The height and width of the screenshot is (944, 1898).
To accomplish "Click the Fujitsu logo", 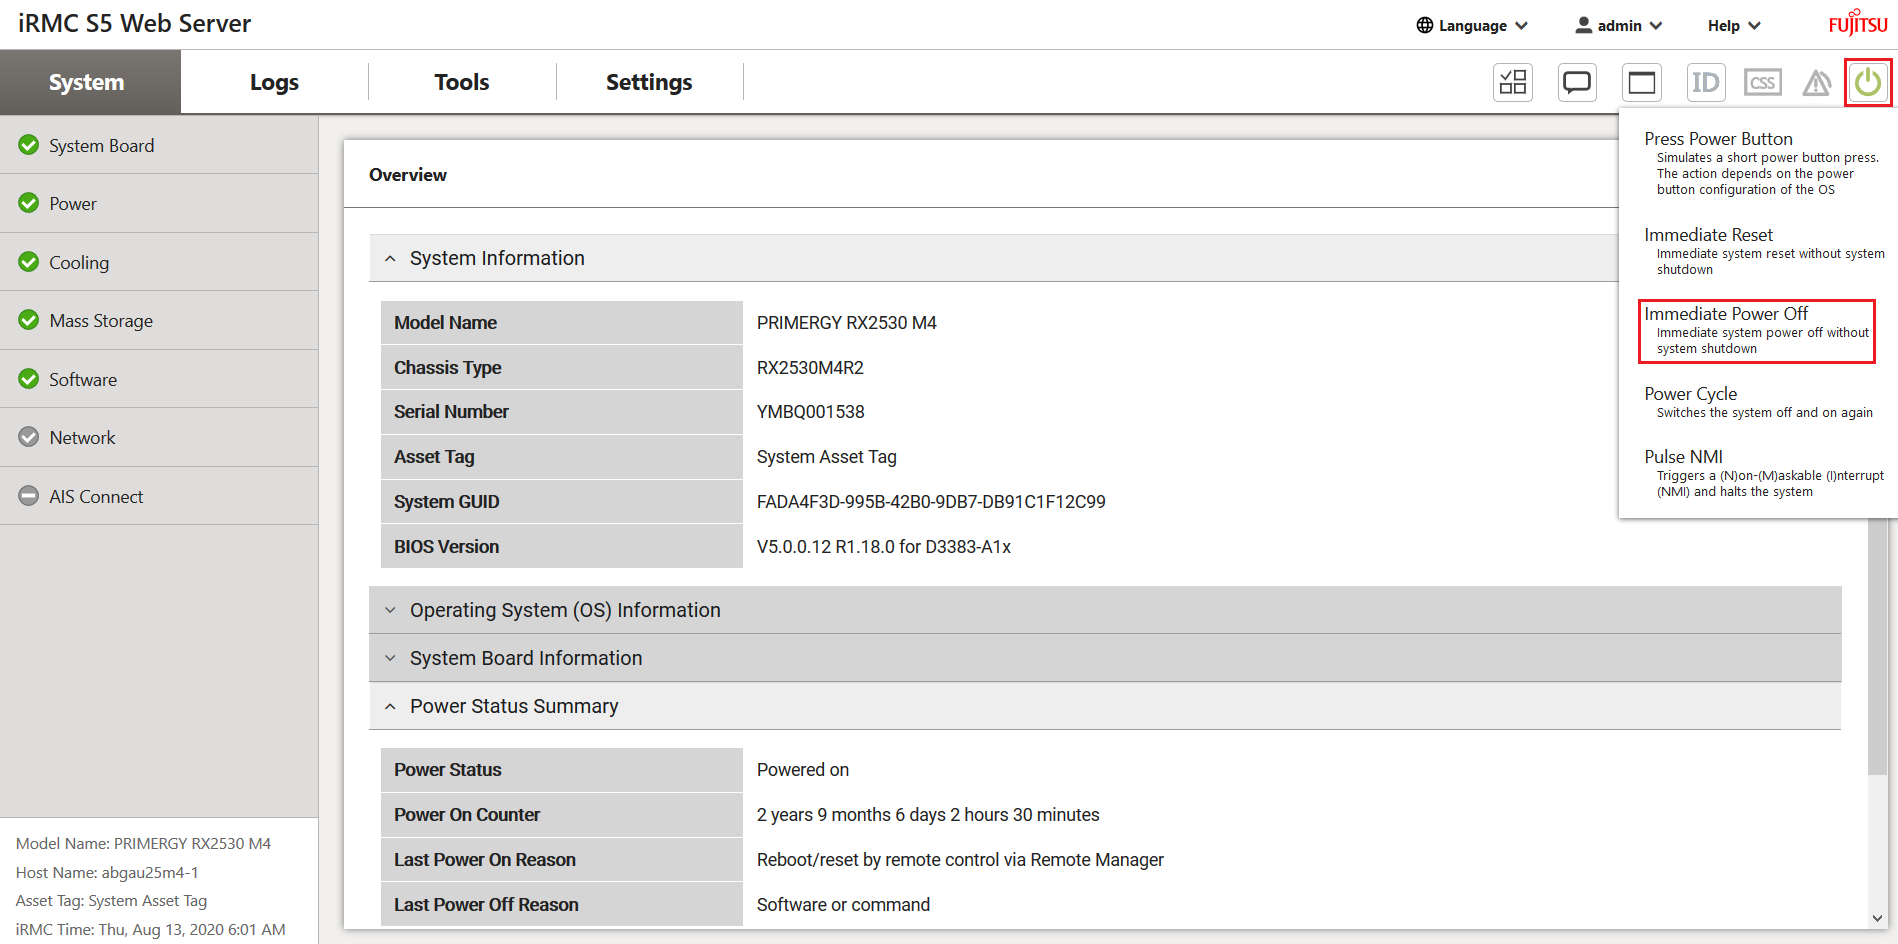I will 1858,23.
